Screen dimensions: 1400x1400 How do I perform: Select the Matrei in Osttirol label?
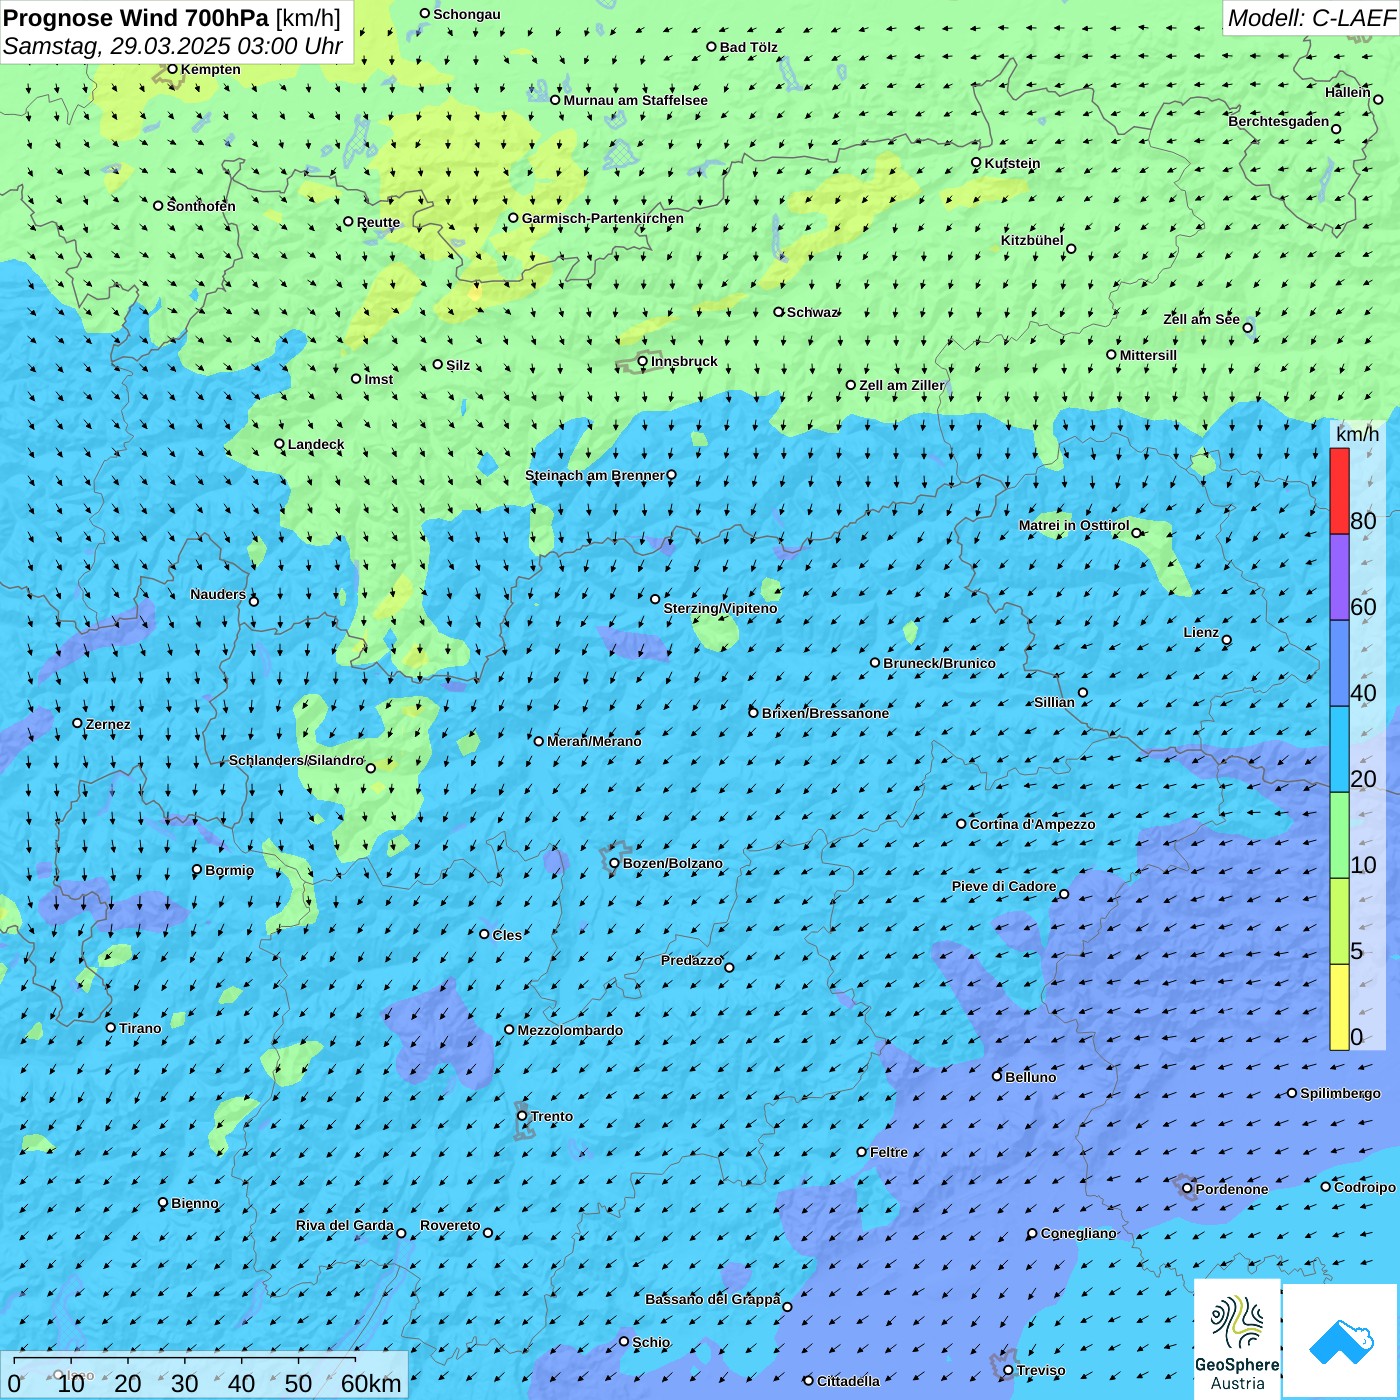click(1074, 525)
